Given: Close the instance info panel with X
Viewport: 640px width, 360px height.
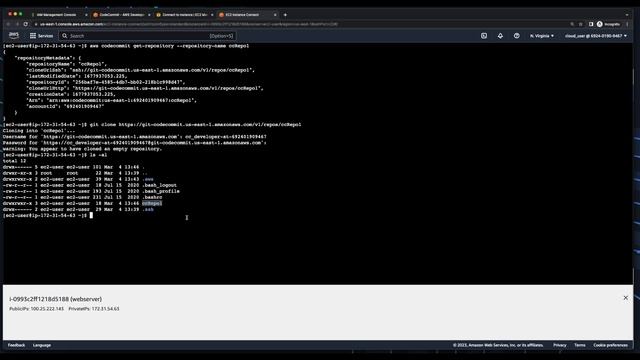Looking at the screenshot, I should [625, 298].
